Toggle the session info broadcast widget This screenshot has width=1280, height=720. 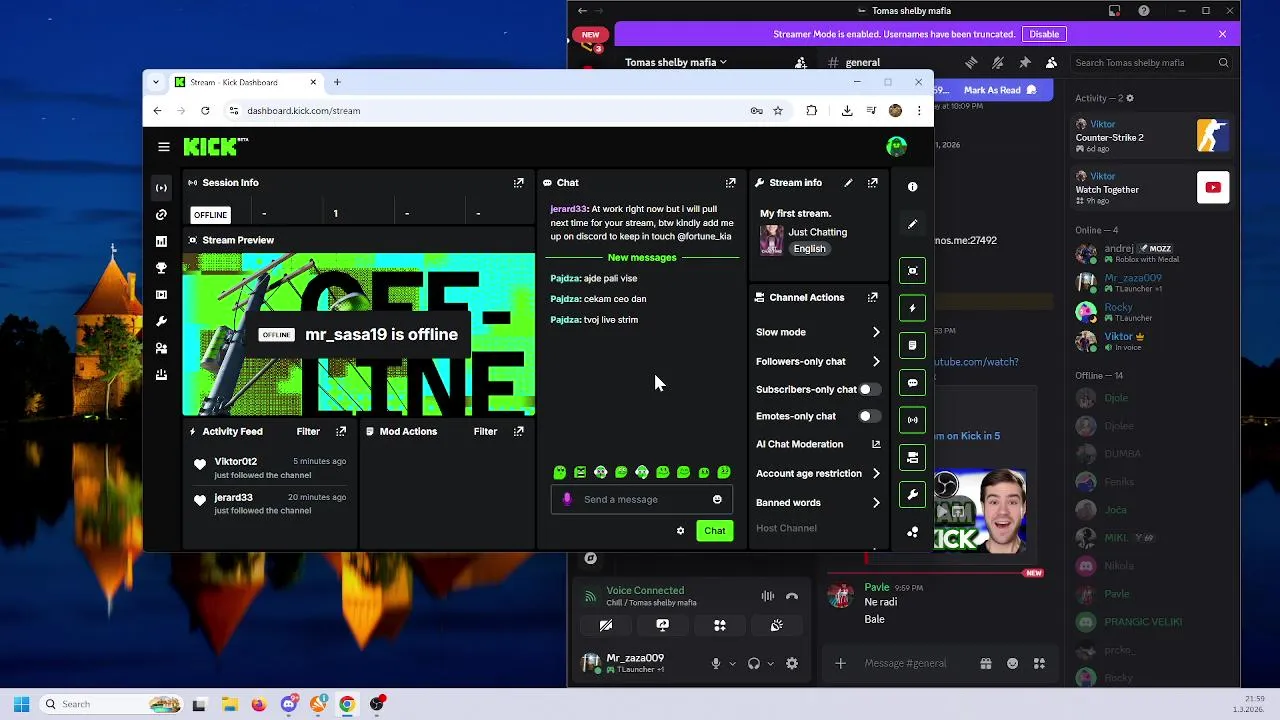point(912,420)
